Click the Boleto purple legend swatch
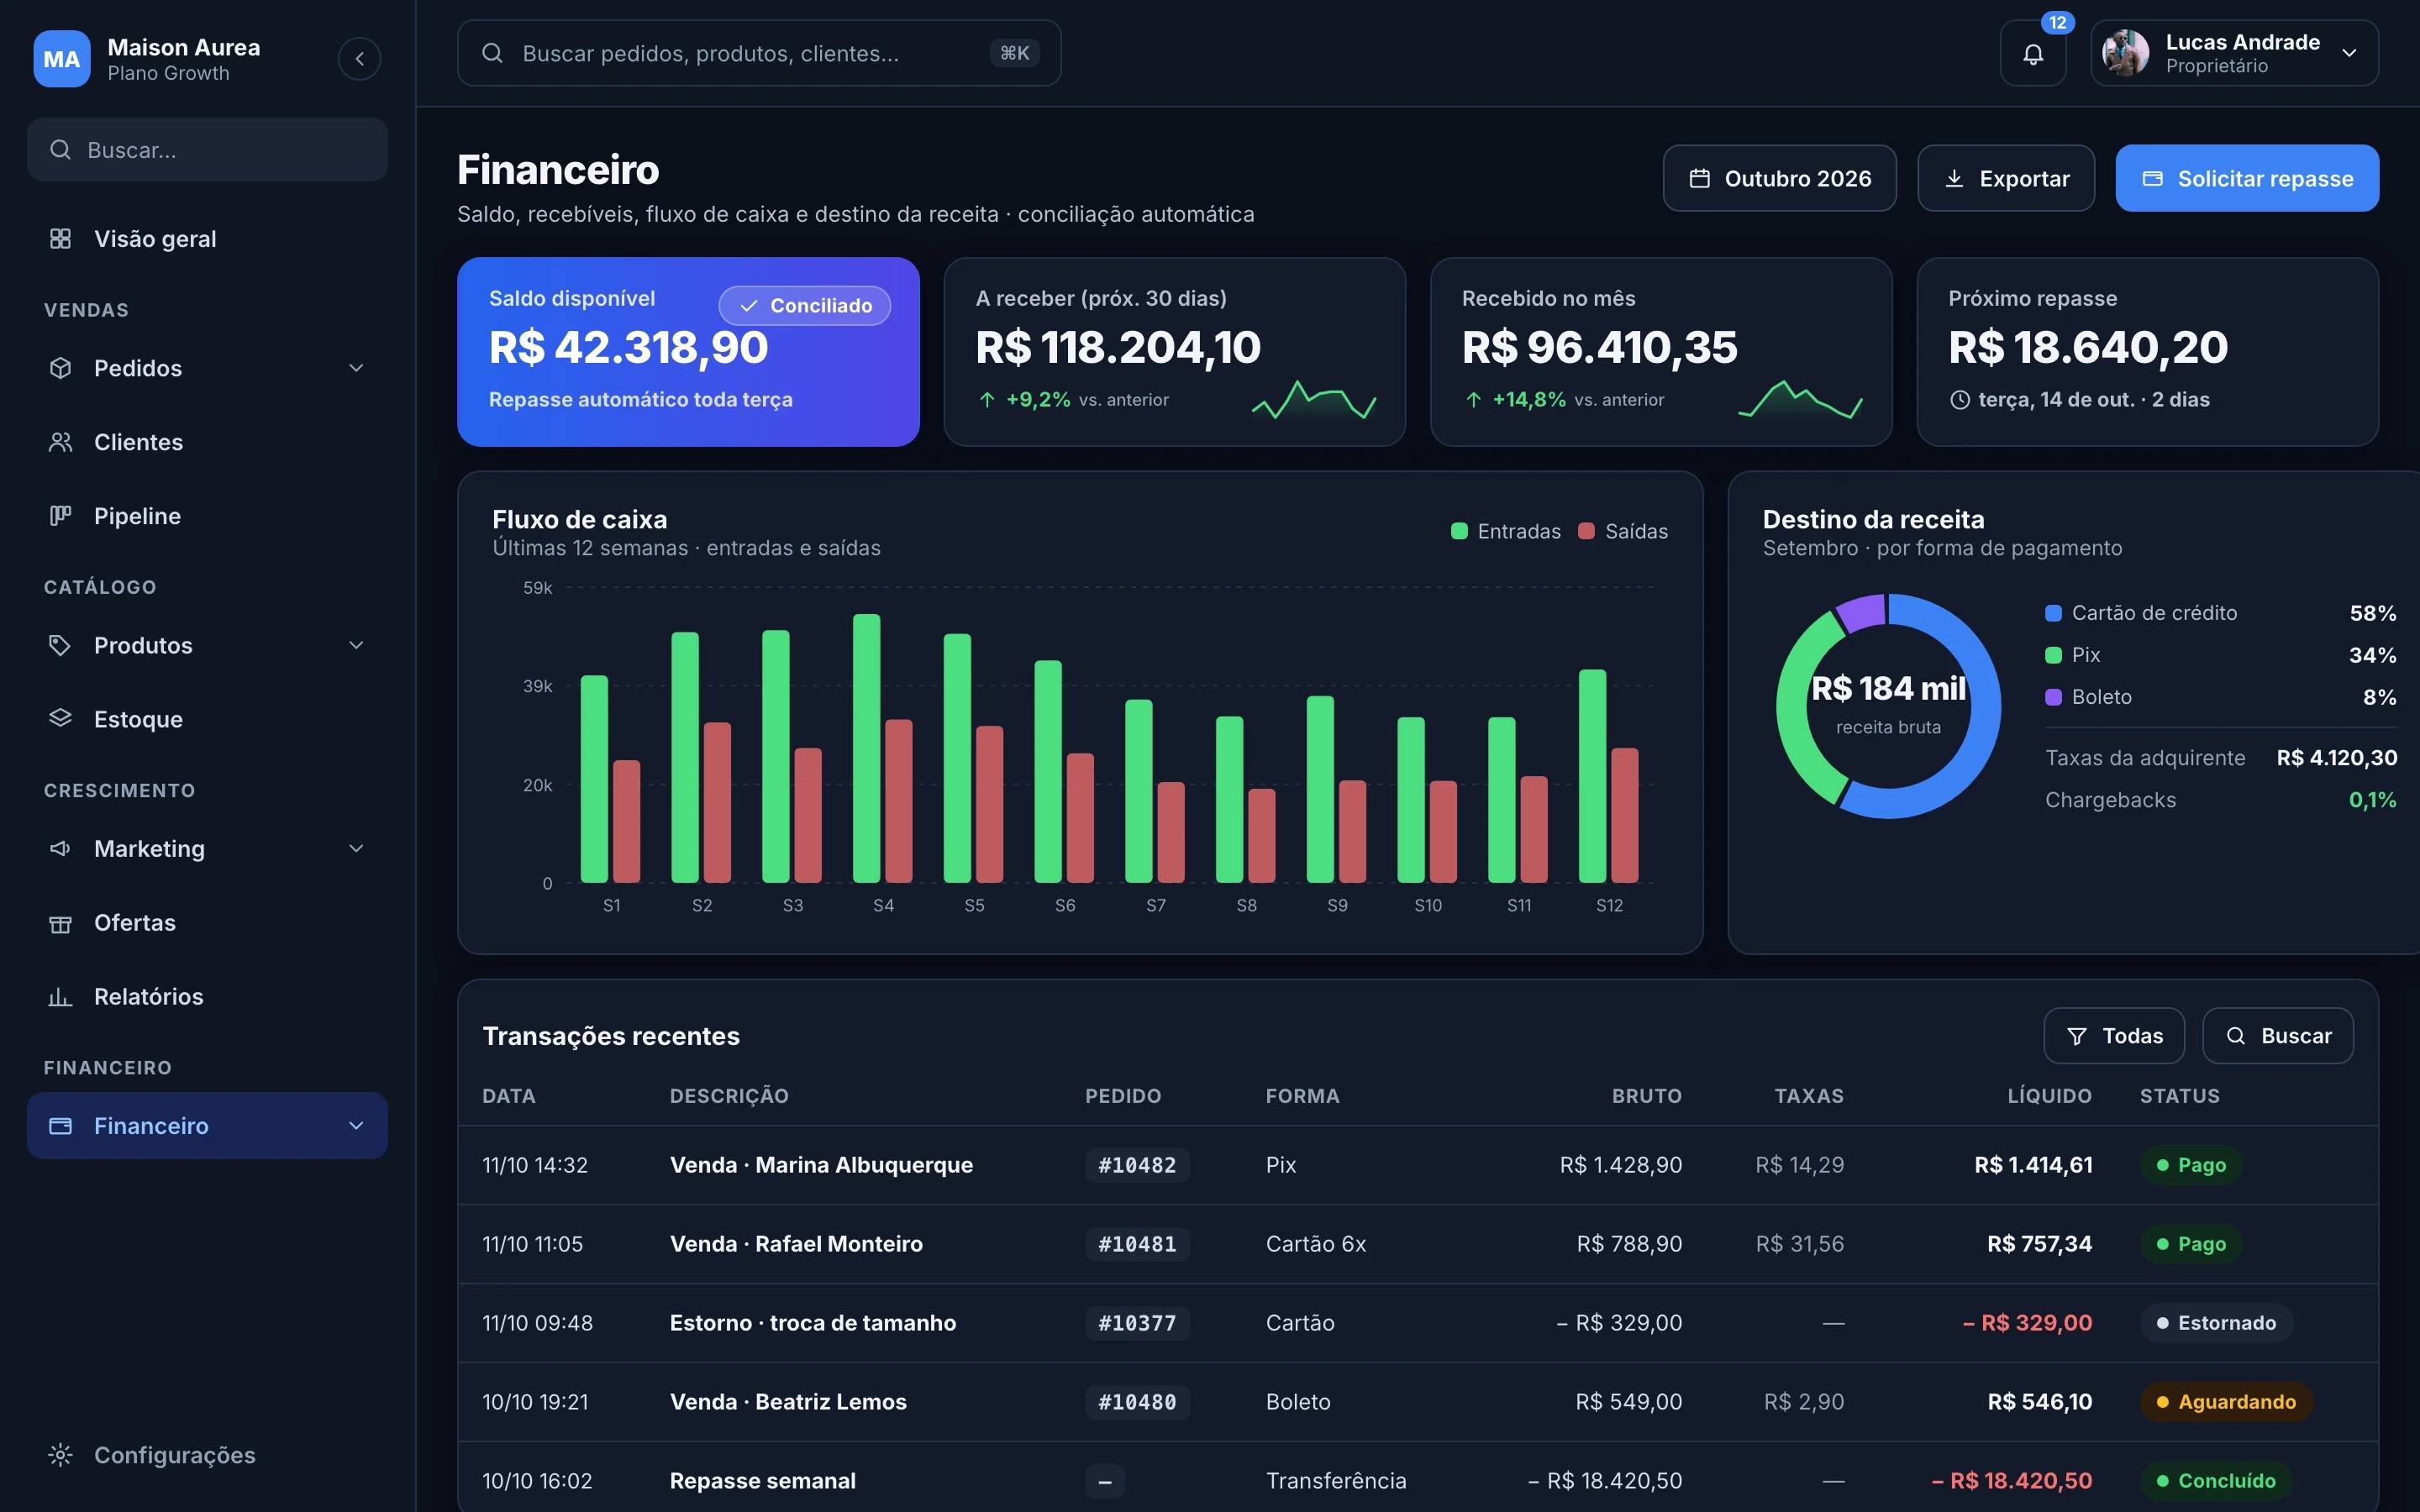The height and width of the screenshot is (1512, 2420). tap(2053, 697)
